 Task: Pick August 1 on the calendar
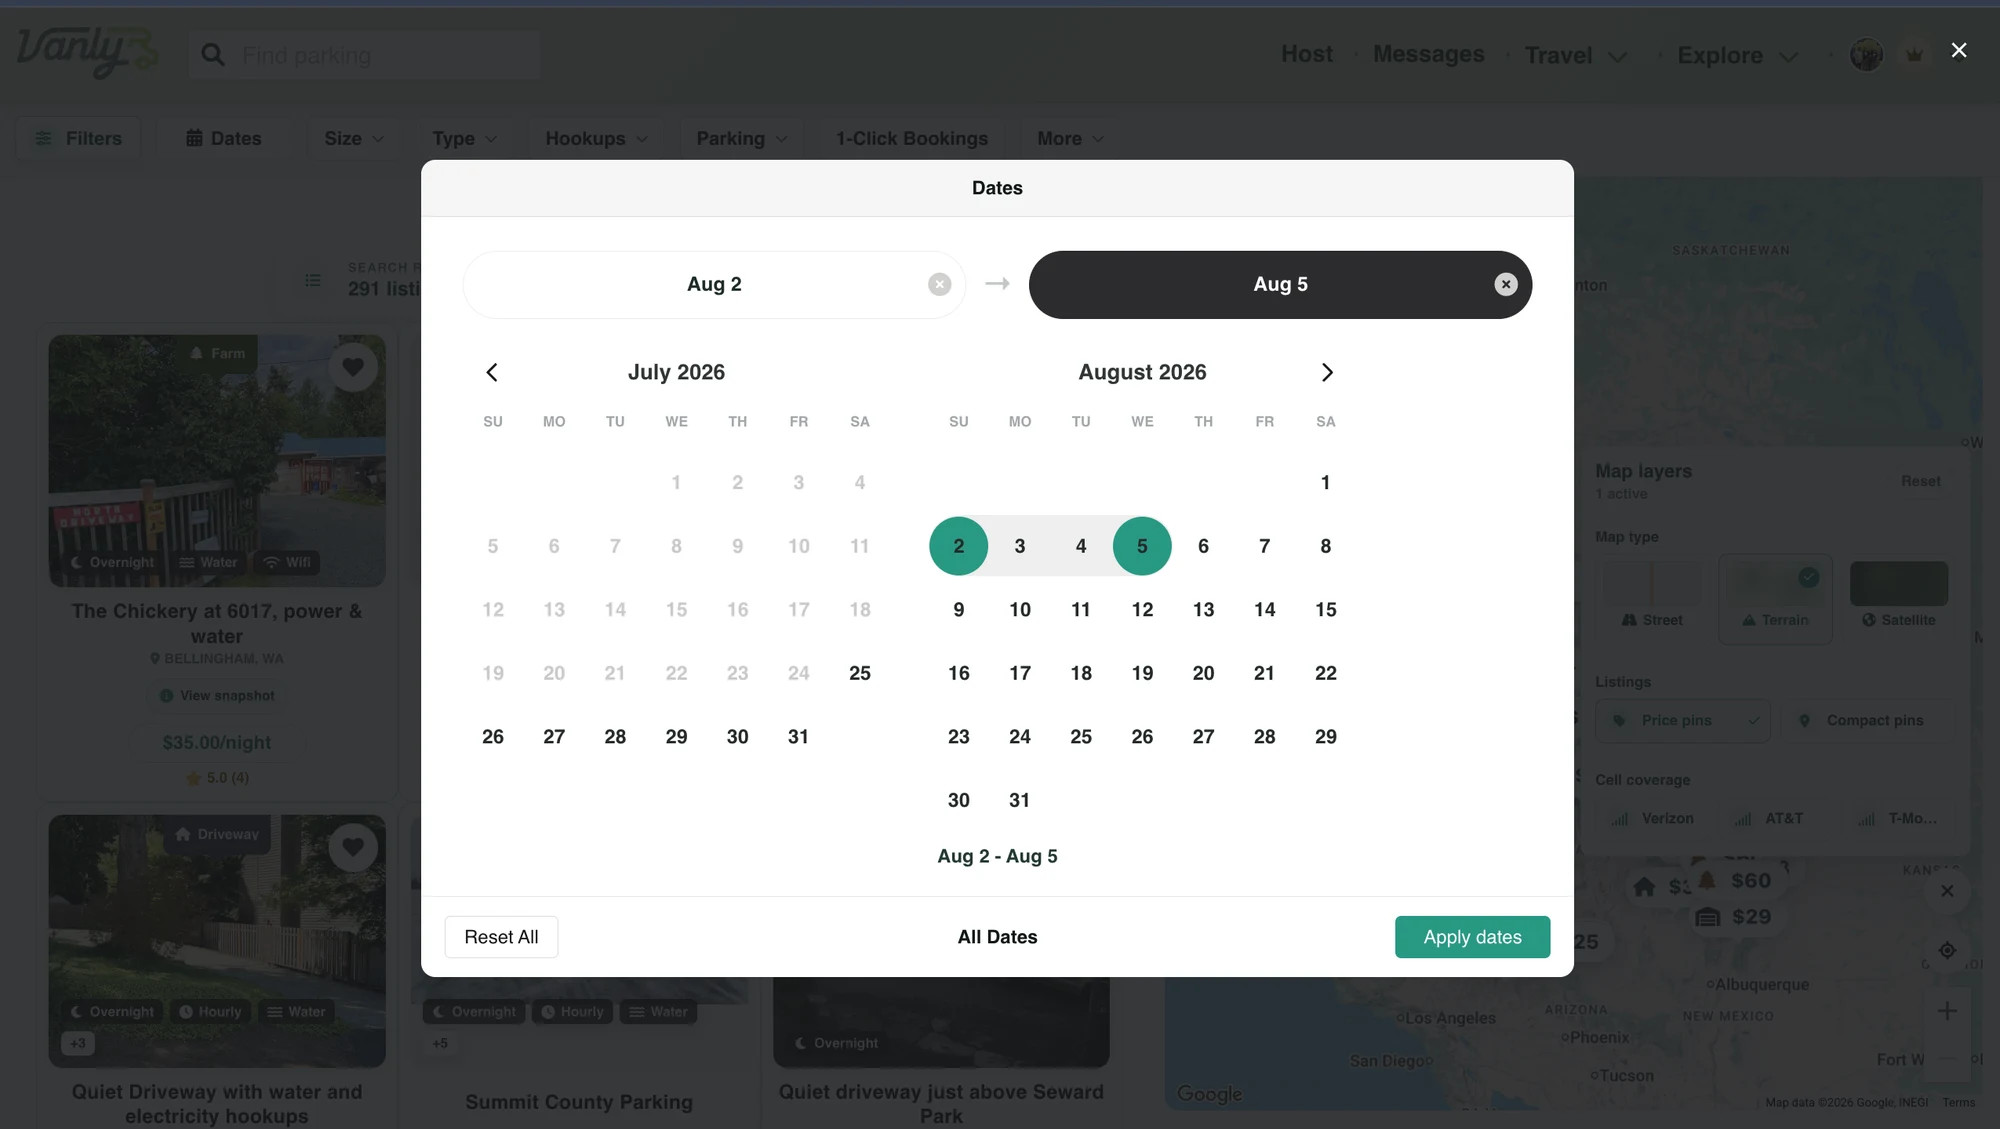pos(1325,483)
